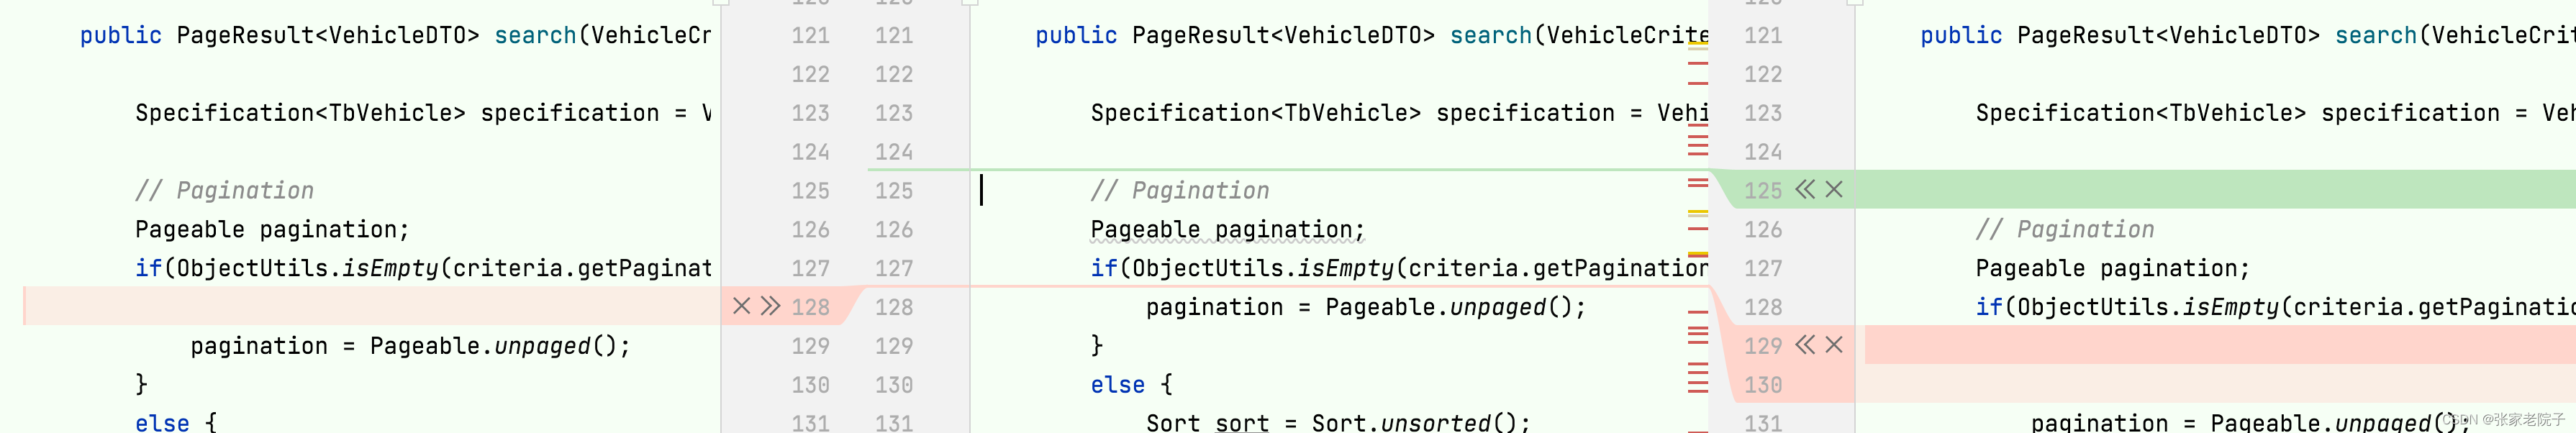Click the search method name in the middle pane
The image size is (2576, 433).
point(1490,35)
